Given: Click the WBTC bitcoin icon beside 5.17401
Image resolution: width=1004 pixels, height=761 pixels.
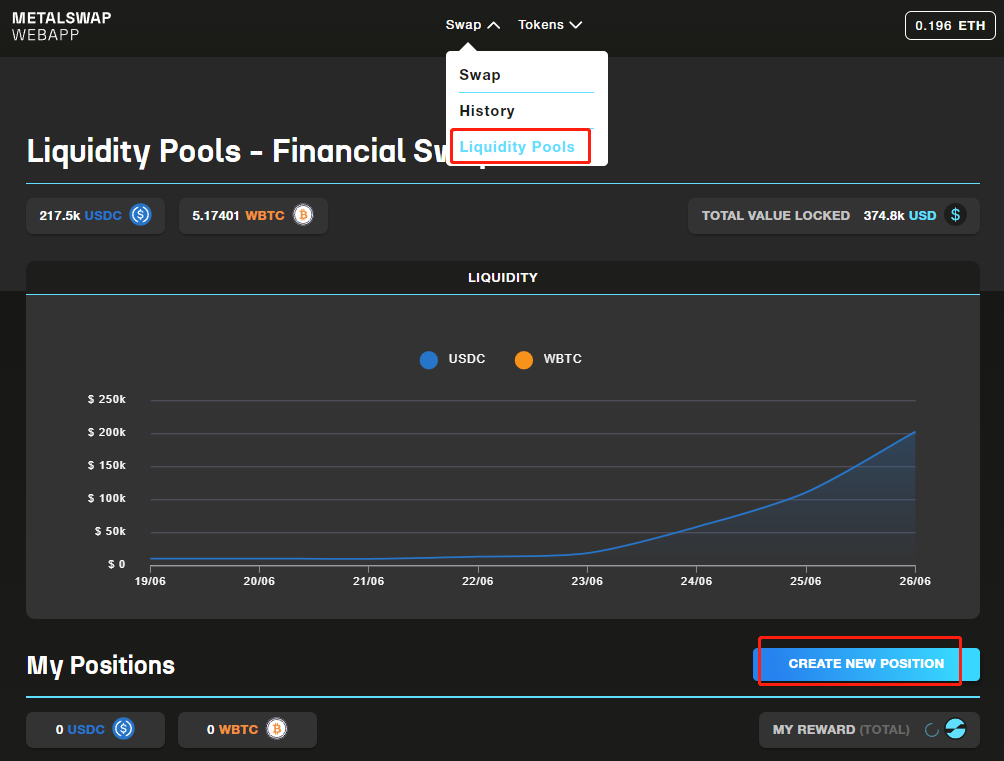Looking at the screenshot, I should click(x=302, y=215).
